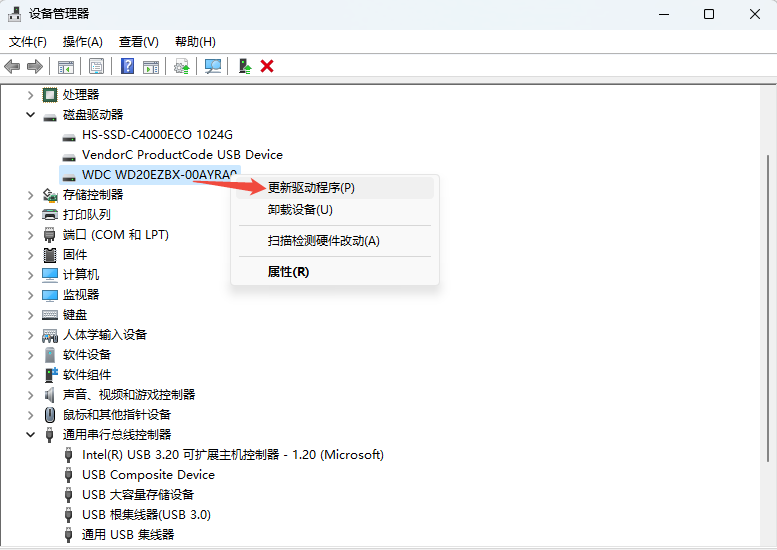Click the scan for hardware changes monitor icon
Image resolution: width=777 pixels, height=550 pixels.
tap(212, 66)
